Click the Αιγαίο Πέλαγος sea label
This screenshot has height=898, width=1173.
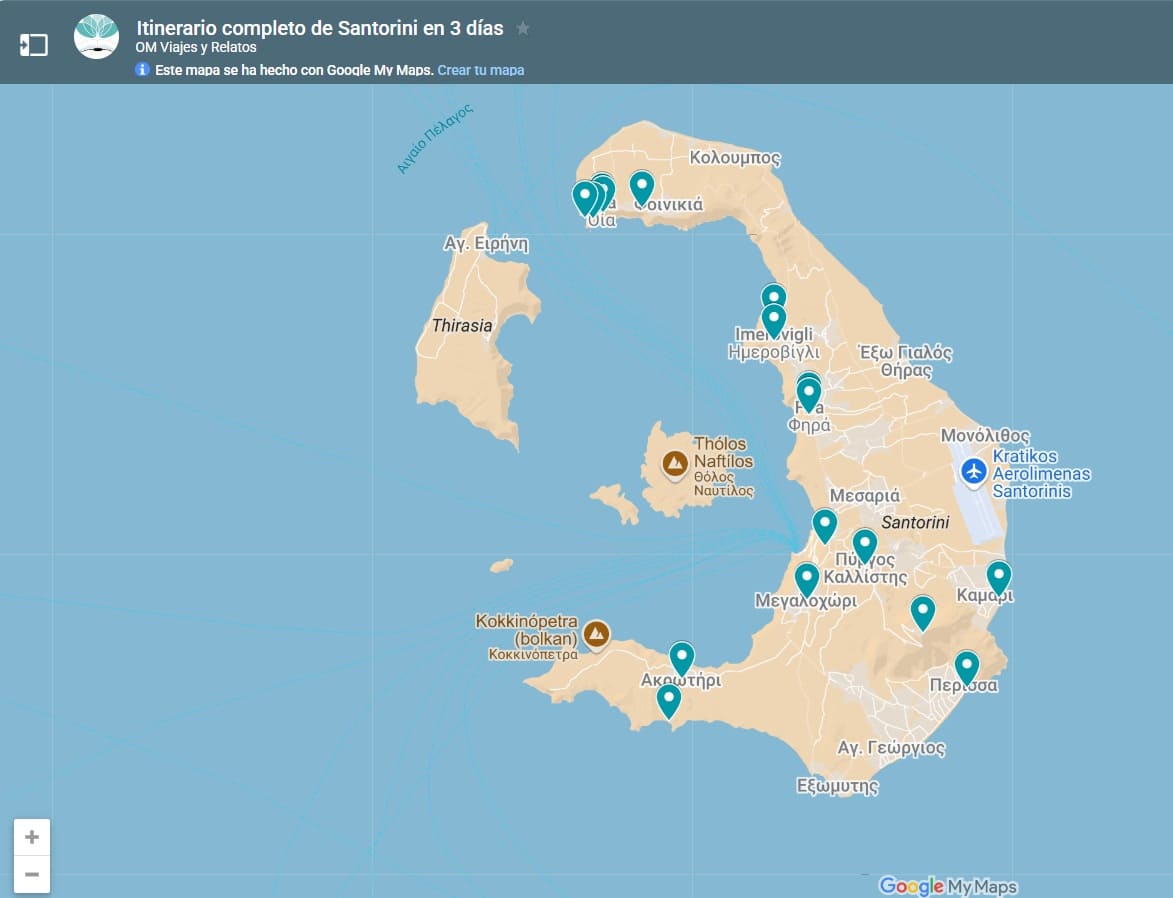pos(435,138)
